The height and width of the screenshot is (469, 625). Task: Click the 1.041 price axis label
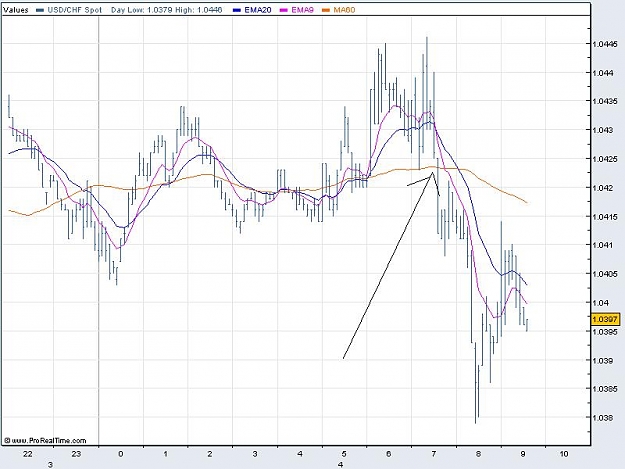pos(603,245)
